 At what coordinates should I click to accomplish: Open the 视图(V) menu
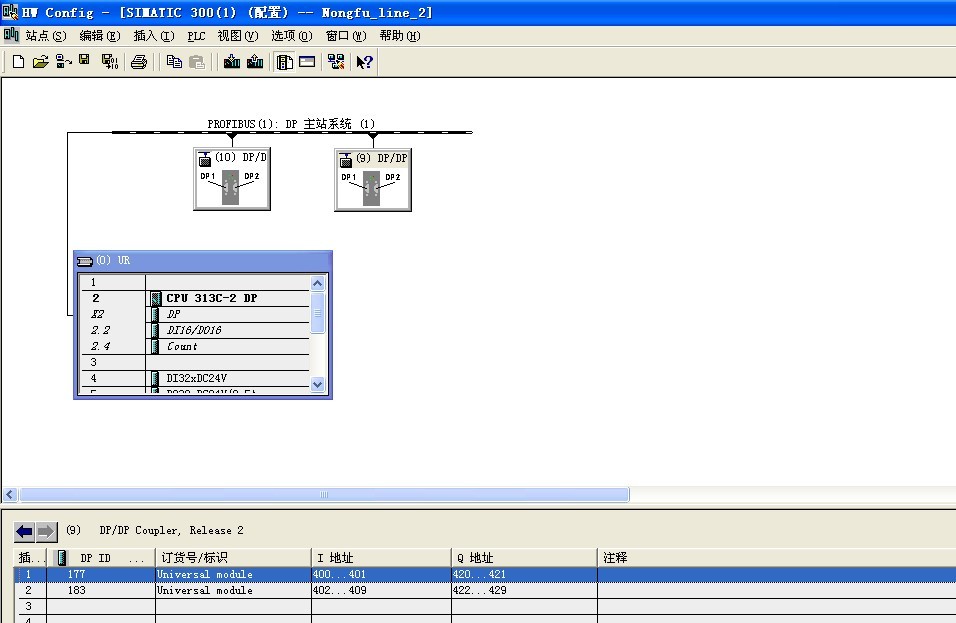click(x=238, y=36)
